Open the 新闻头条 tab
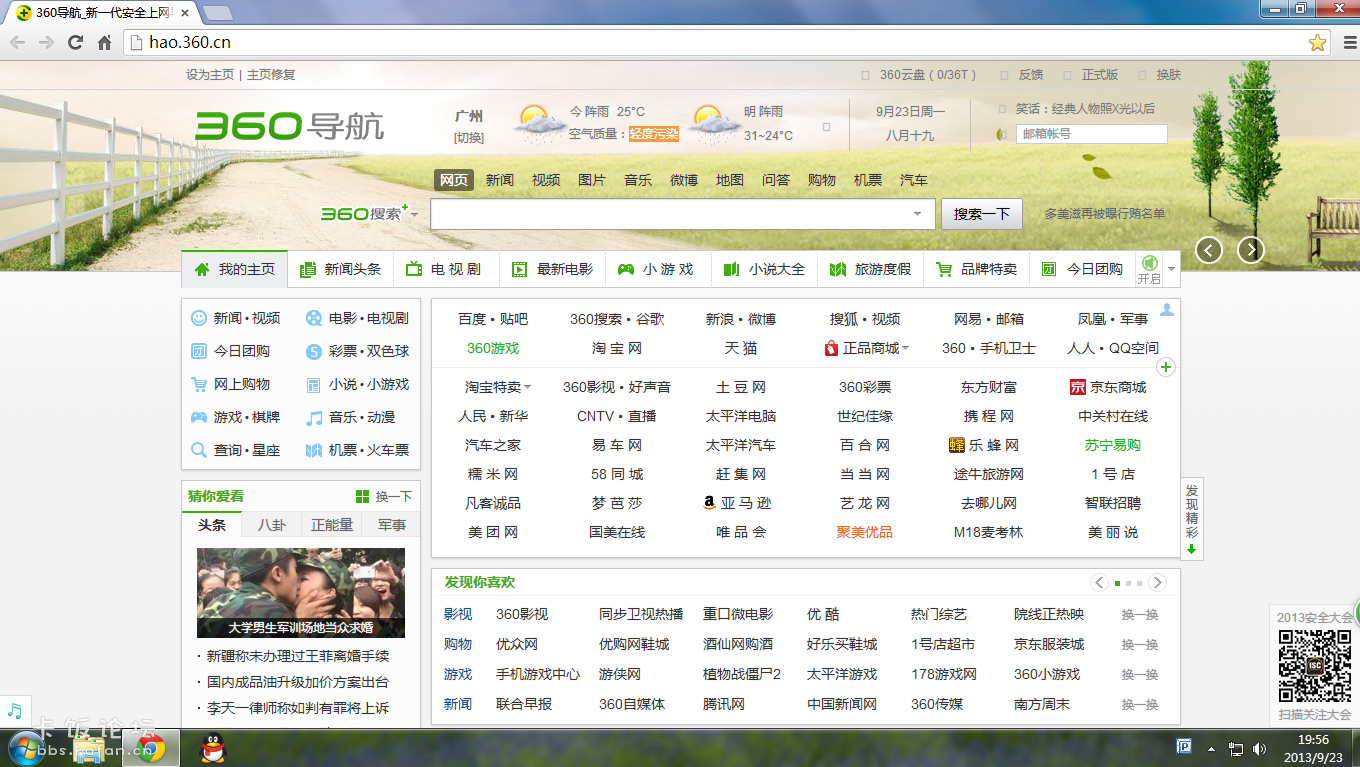This screenshot has width=1360, height=767. pyautogui.click(x=341, y=269)
